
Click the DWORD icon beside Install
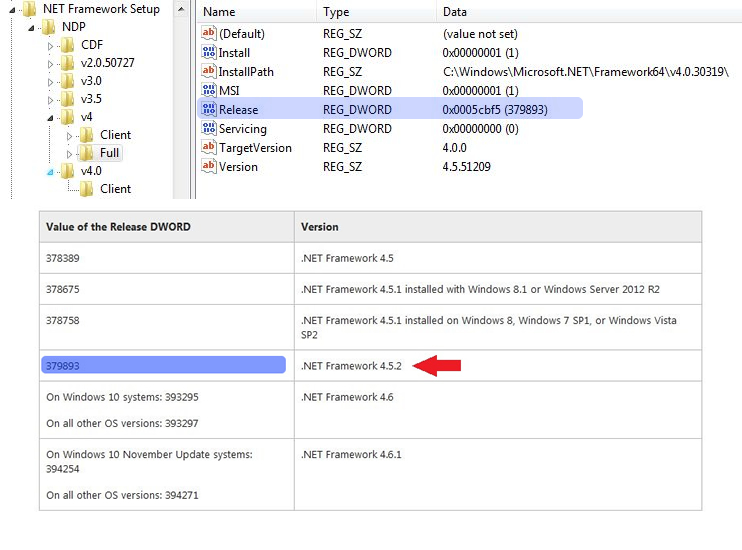(x=209, y=52)
